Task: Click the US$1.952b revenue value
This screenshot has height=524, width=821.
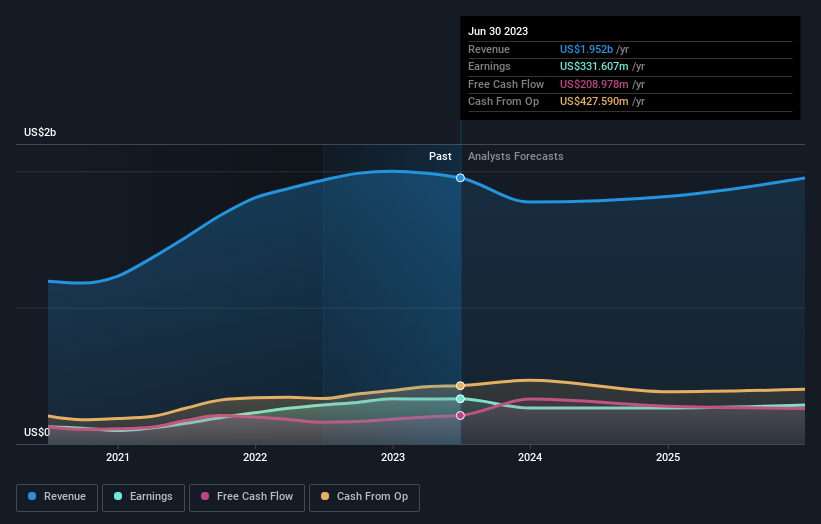Action: point(586,49)
